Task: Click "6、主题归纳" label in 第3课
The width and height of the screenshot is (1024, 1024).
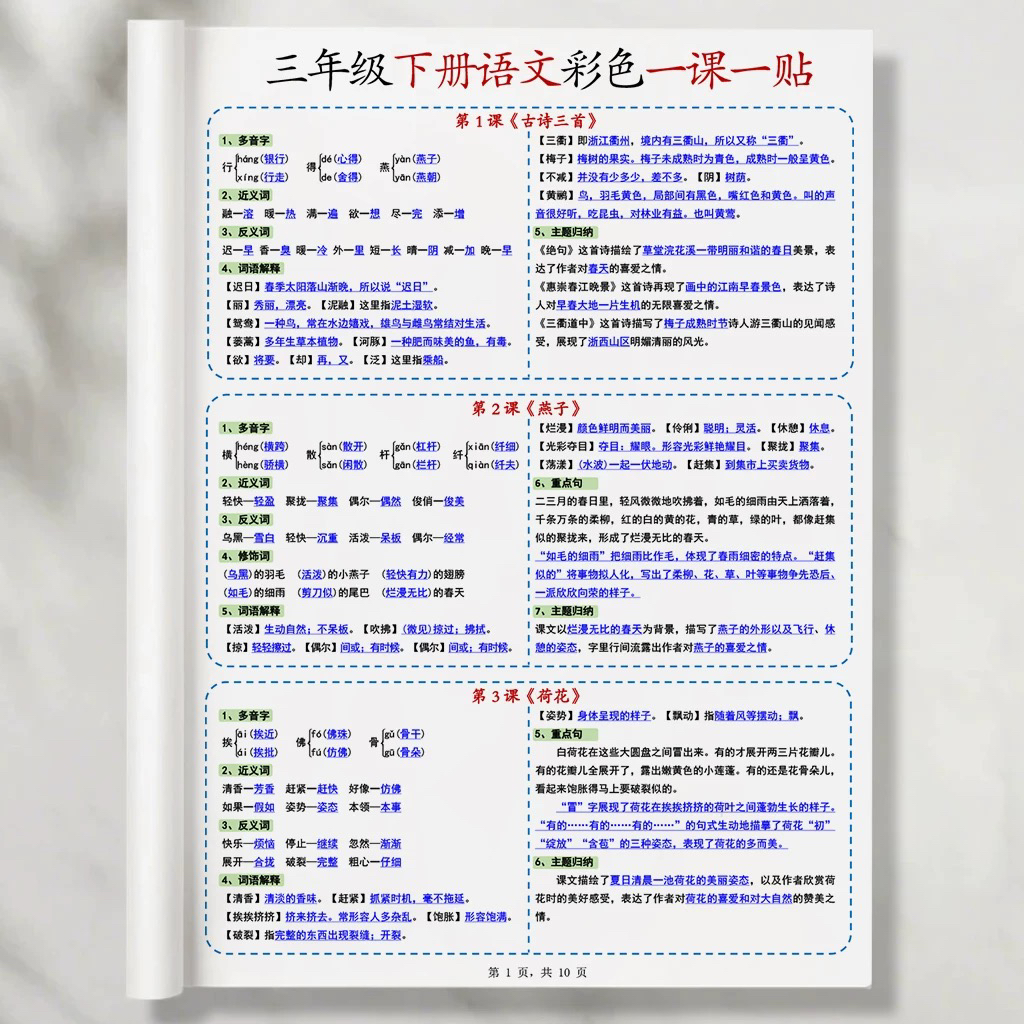Action: (564, 861)
